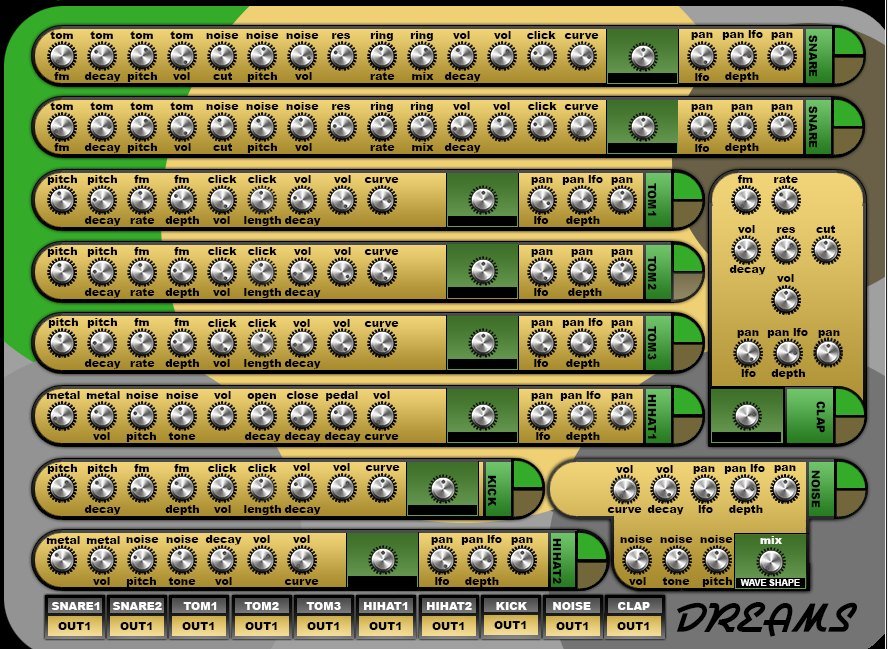Click the TOM1 trigger pad knob
888x649 pixels.
[483, 199]
